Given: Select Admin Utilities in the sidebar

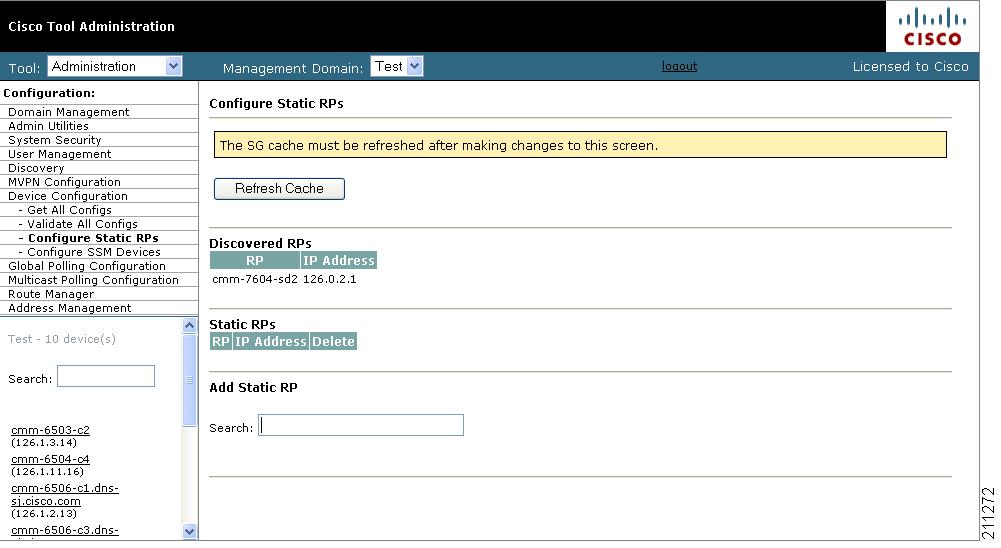Looking at the screenshot, I should 48,126.
